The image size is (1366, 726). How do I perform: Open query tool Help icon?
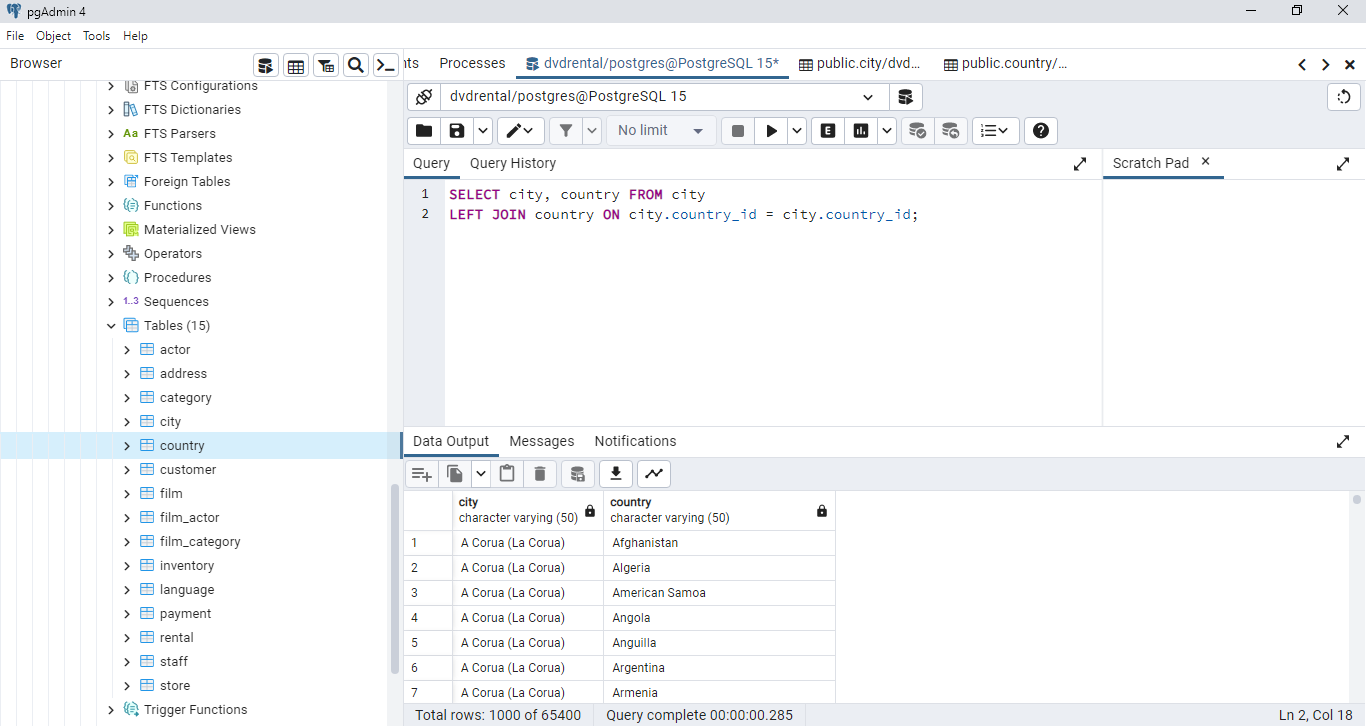[x=1041, y=131]
